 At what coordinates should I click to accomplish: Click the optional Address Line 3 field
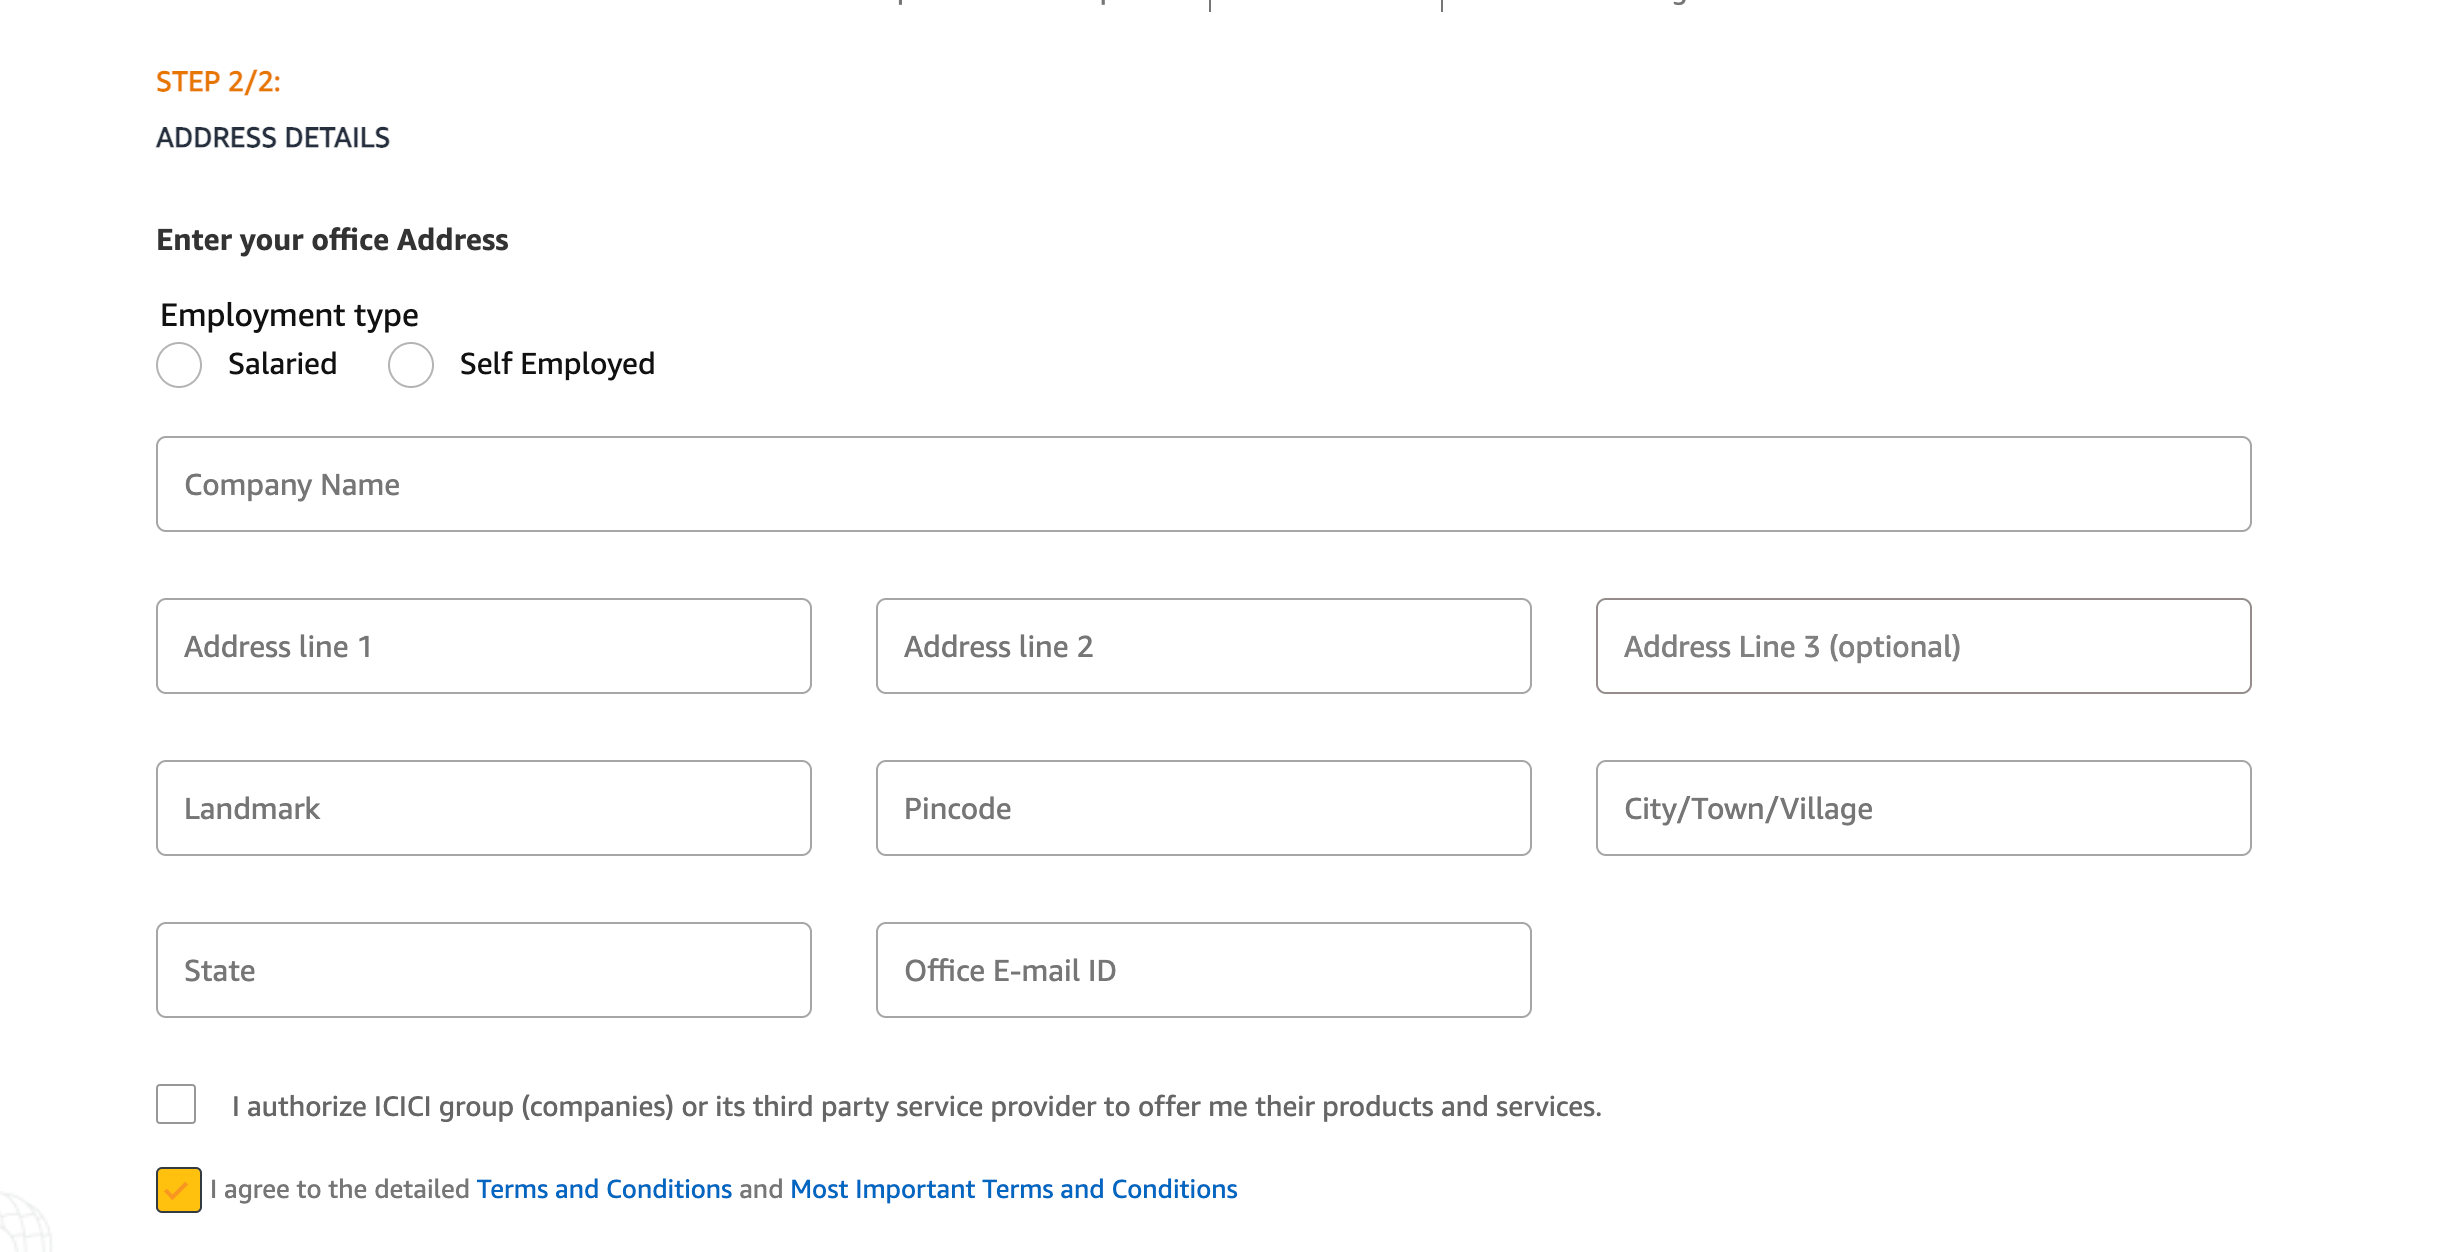click(1923, 646)
